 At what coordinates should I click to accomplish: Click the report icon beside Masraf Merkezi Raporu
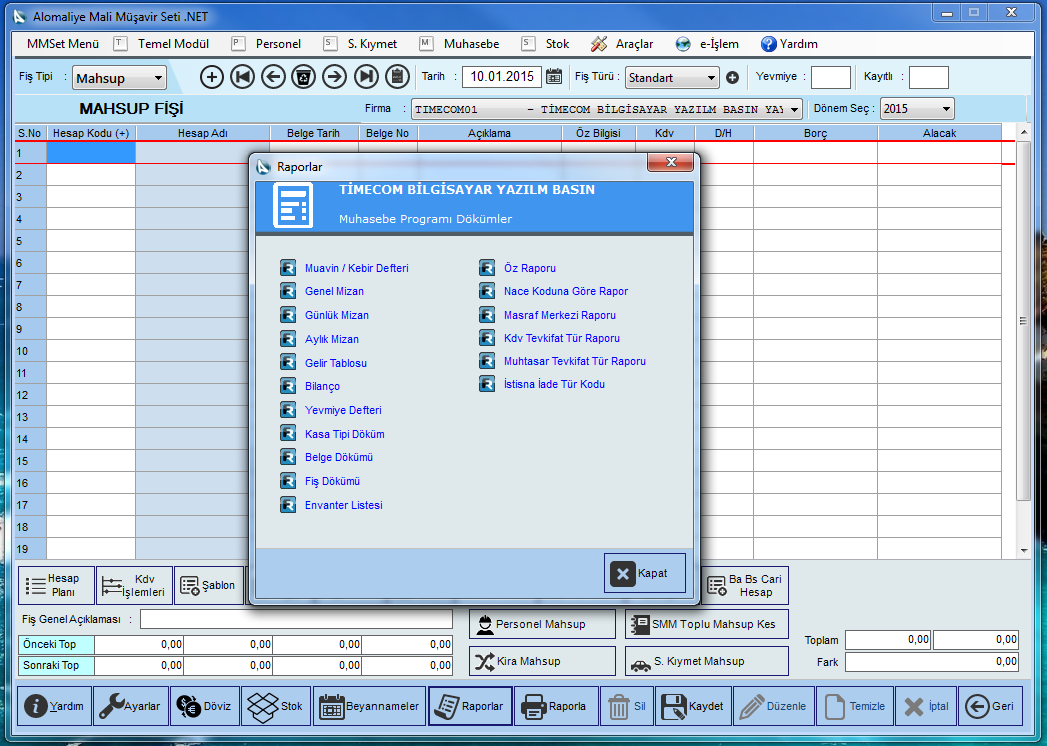(487, 315)
